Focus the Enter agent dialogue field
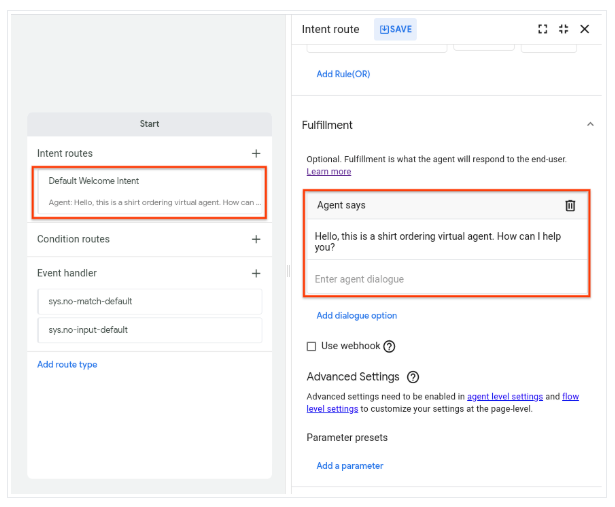The height and width of the screenshot is (507, 615). [447, 279]
